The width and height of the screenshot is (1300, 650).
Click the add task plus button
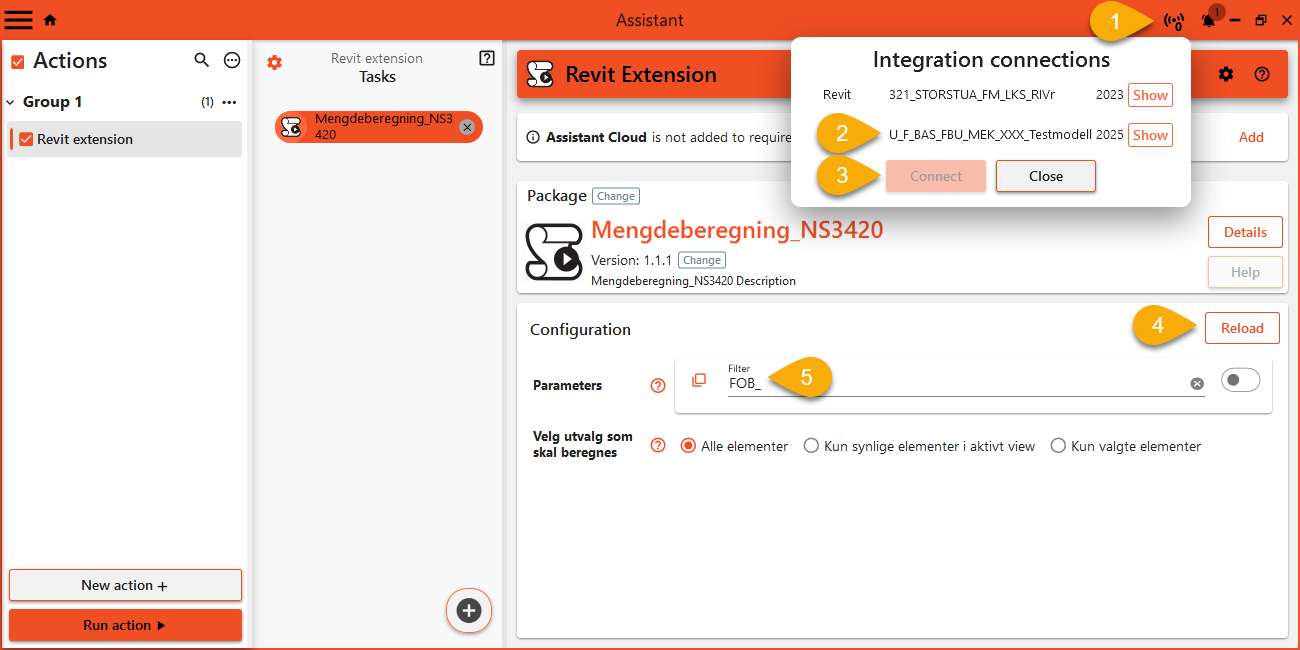coord(469,610)
